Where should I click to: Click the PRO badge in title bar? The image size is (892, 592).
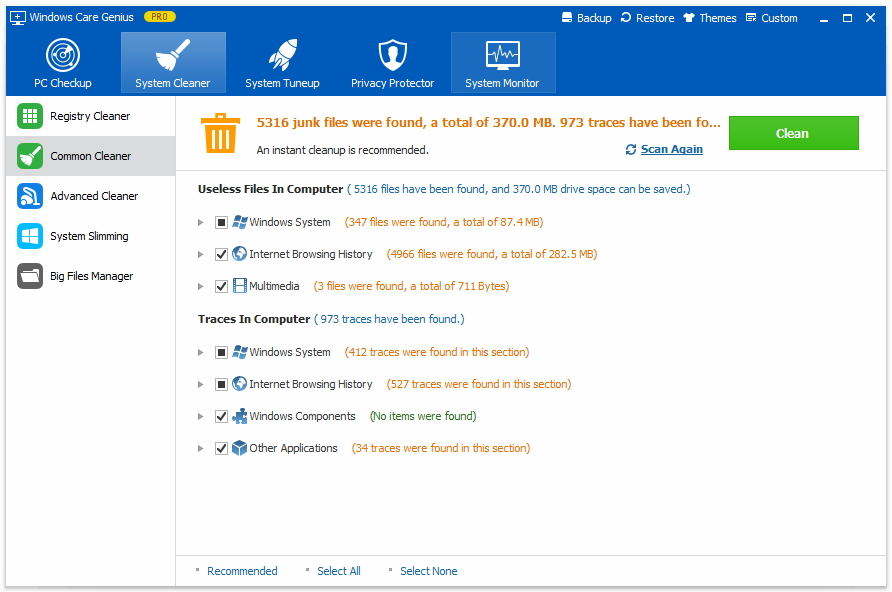(x=160, y=17)
